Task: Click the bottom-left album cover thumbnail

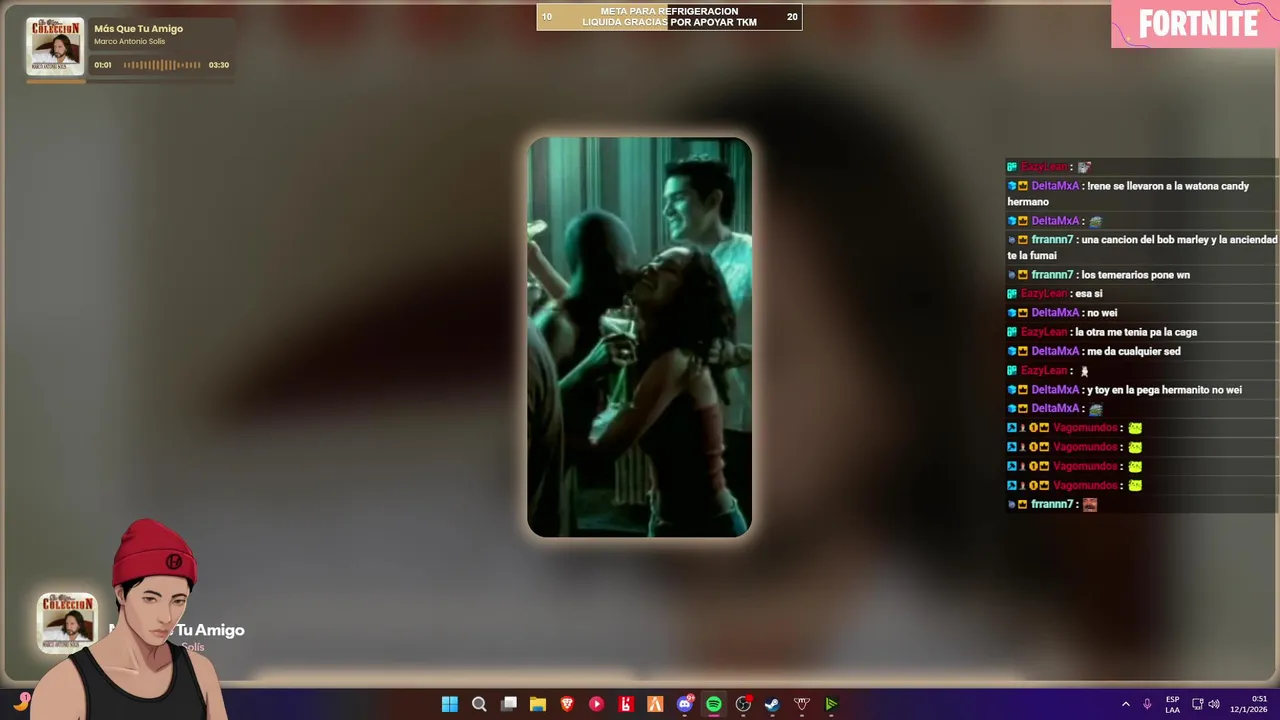Action: [x=67, y=622]
